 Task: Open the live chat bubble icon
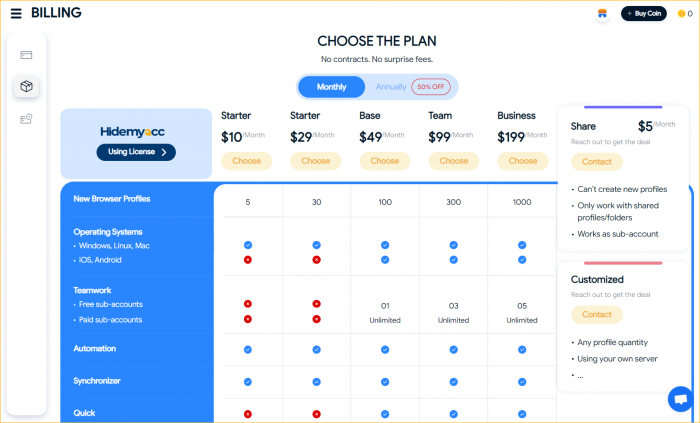(681, 399)
